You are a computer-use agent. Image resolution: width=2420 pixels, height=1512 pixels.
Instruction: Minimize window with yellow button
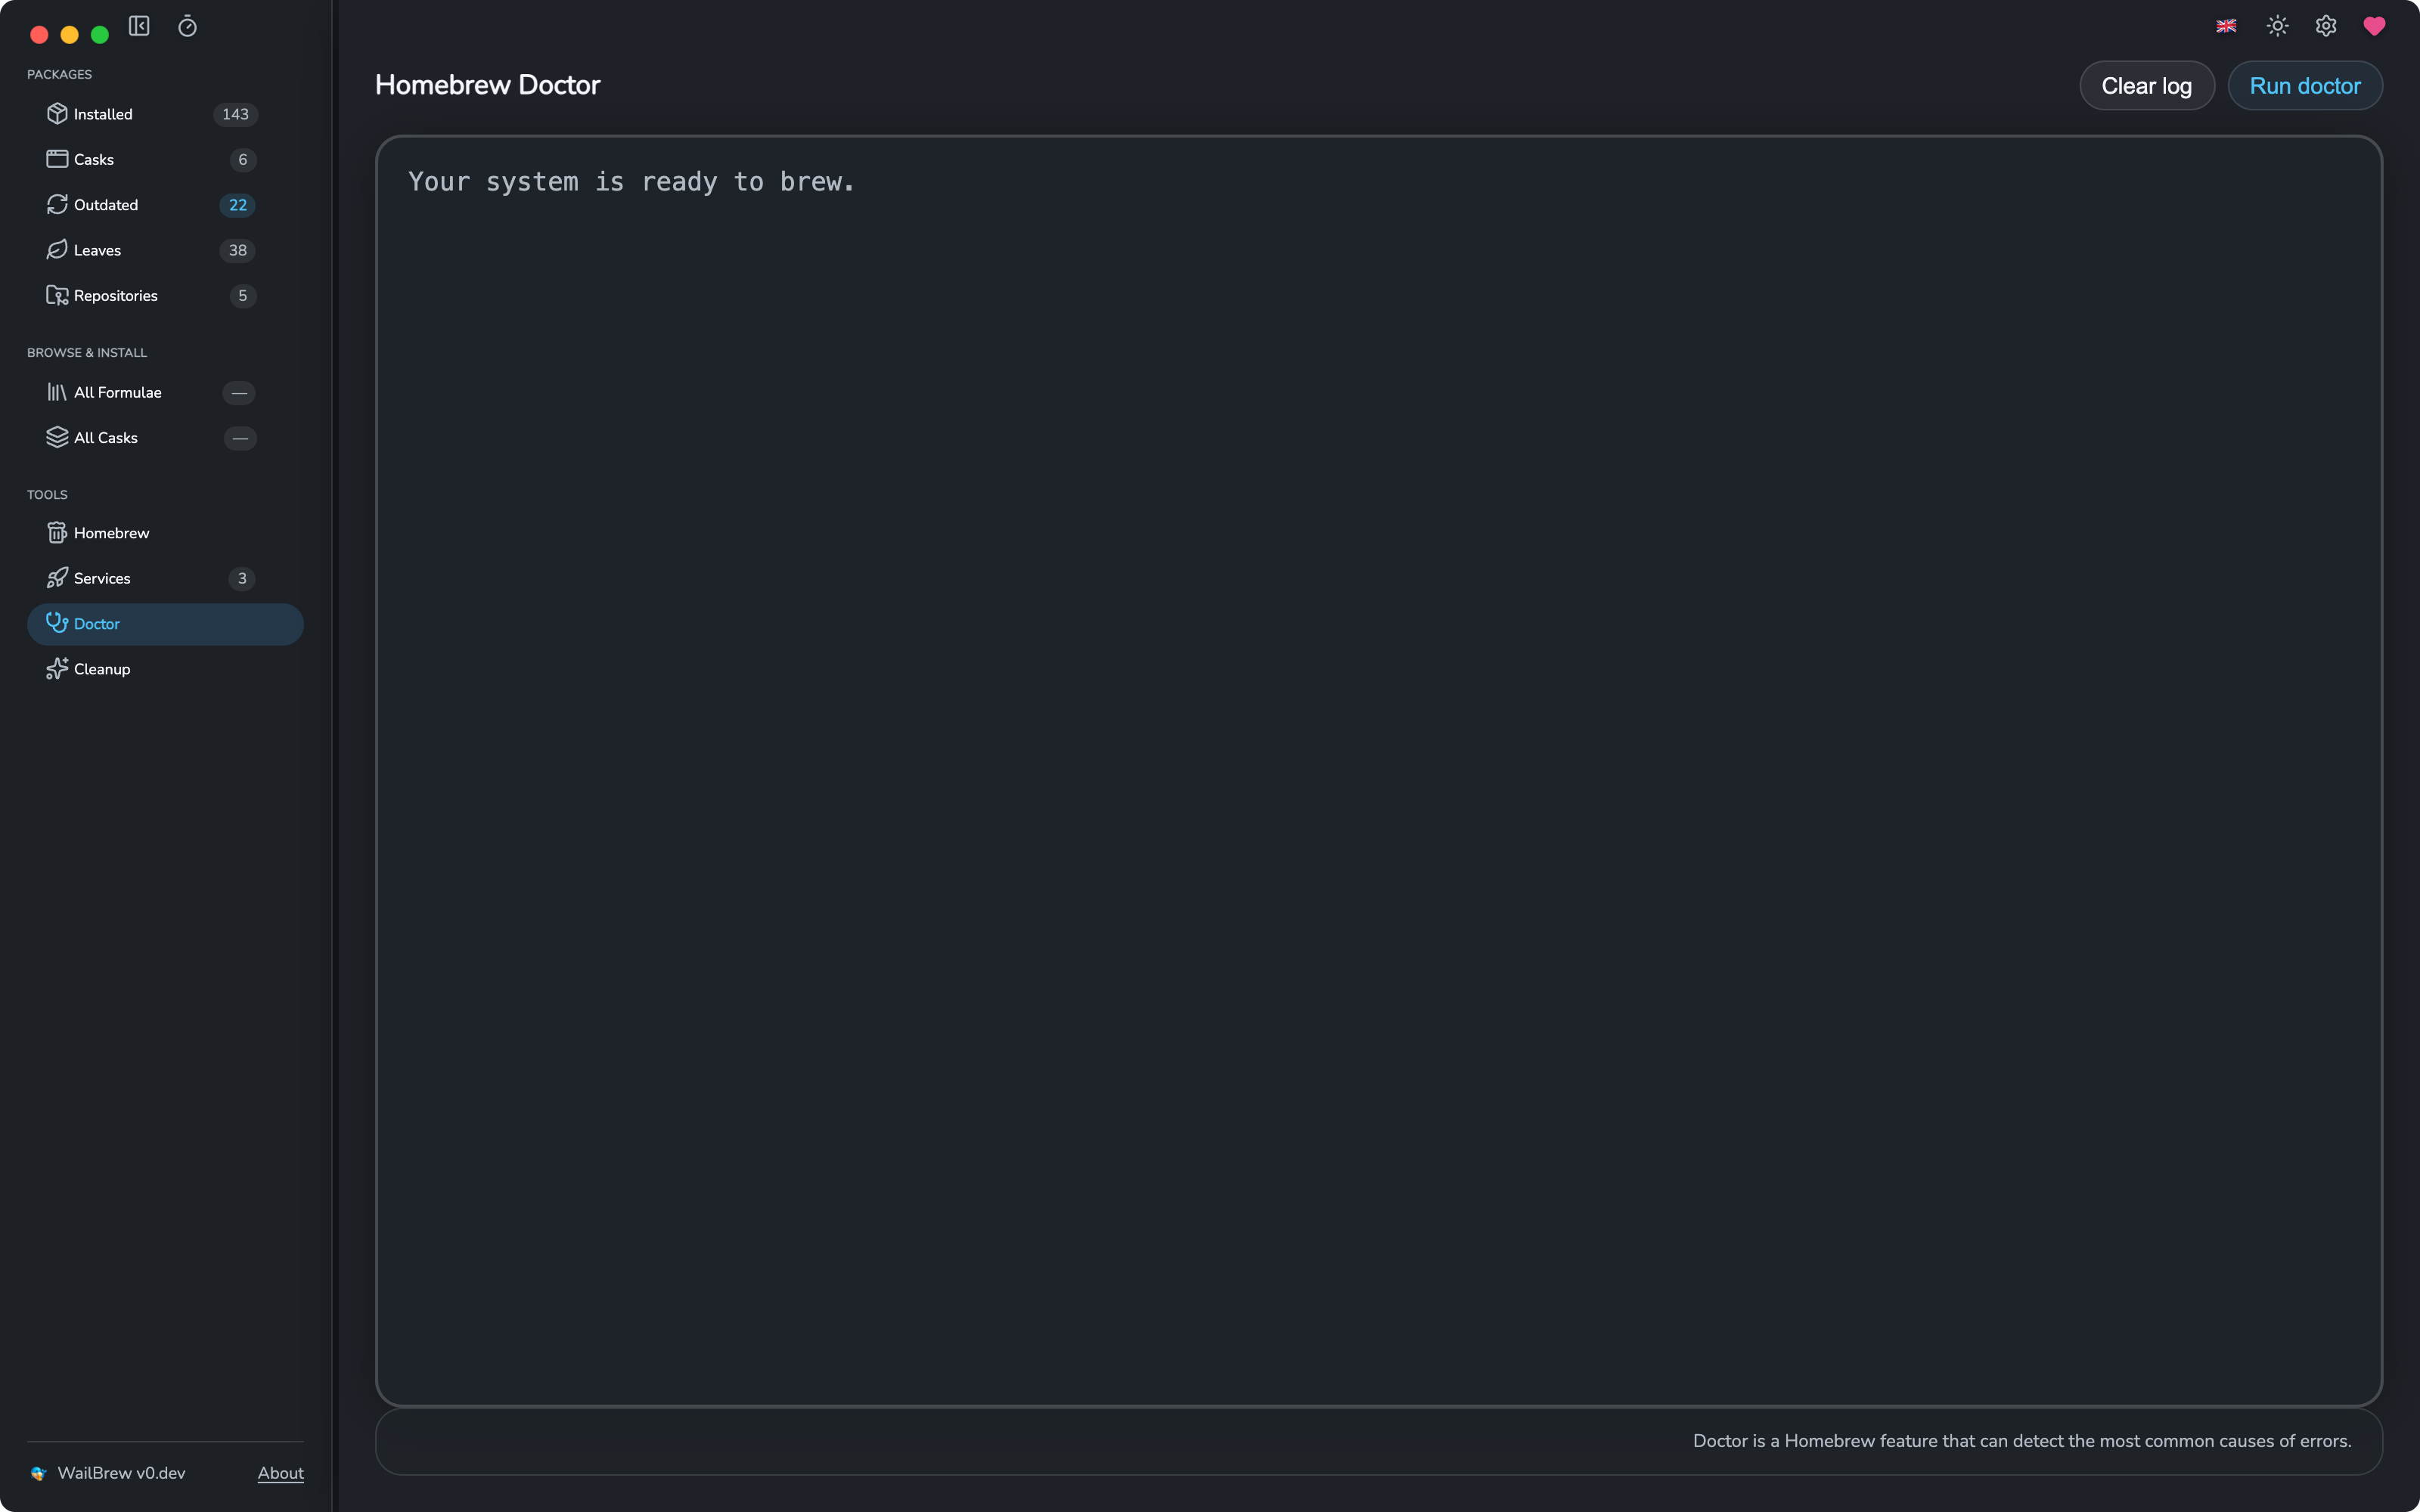69,35
